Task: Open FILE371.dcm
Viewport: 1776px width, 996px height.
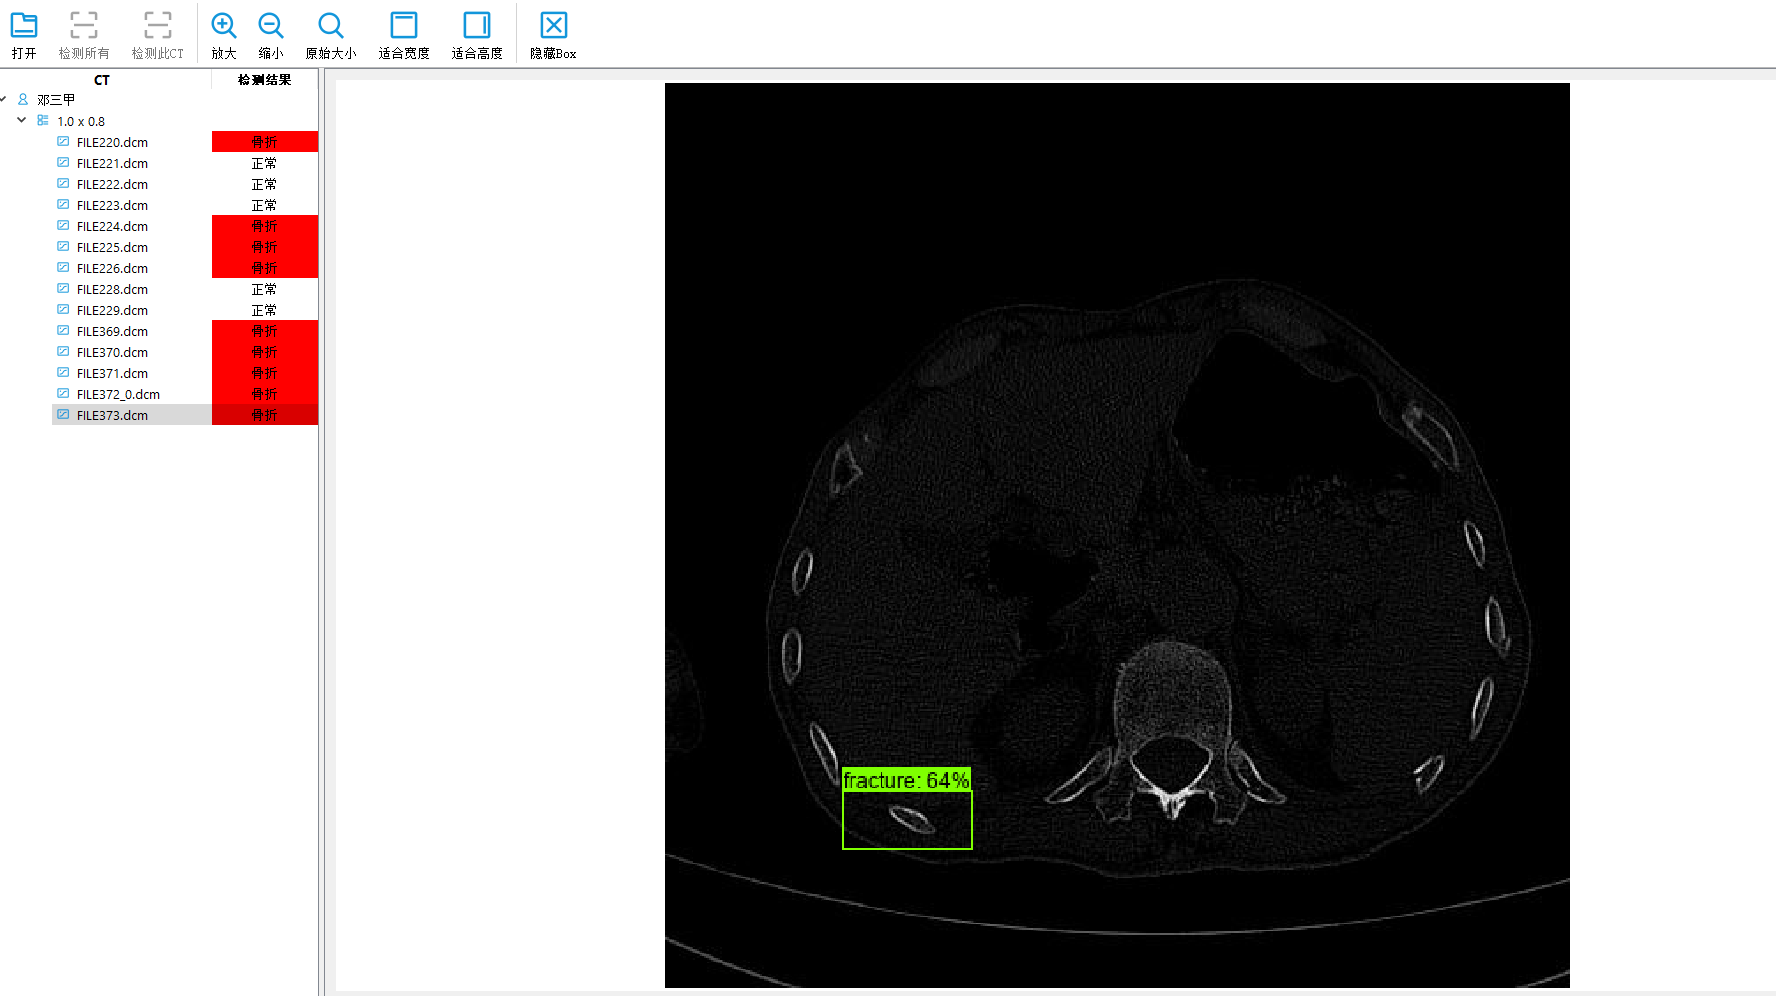Action: 112,373
